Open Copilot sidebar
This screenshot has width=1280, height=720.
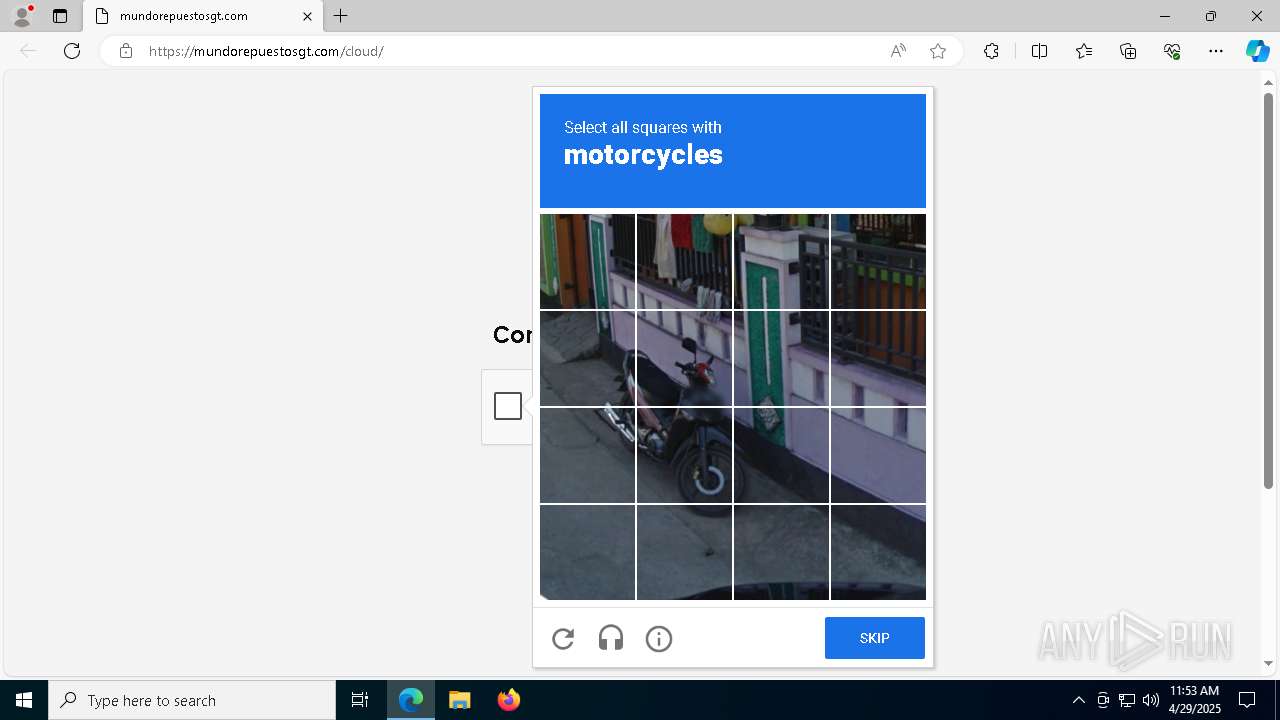click(x=1257, y=51)
